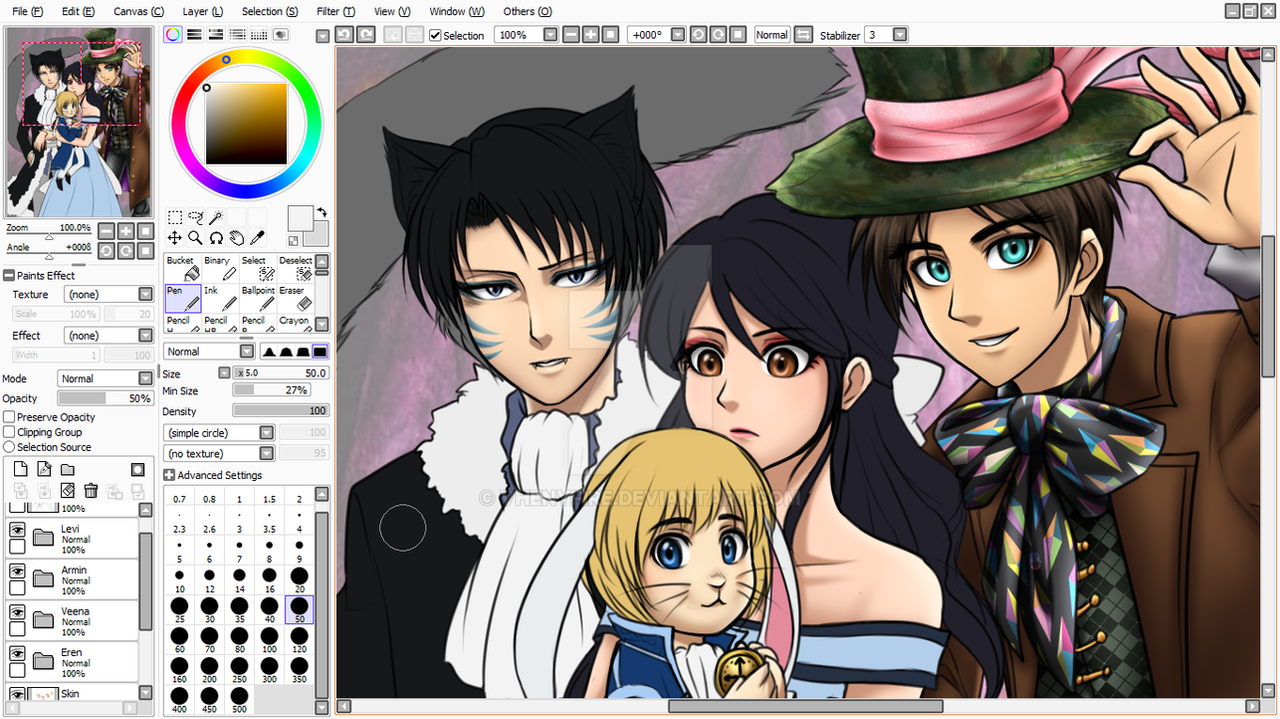Screen dimensions: 1280x719
Task: Clear the layer with the eraser-page icon
Action: pos(67,490)
